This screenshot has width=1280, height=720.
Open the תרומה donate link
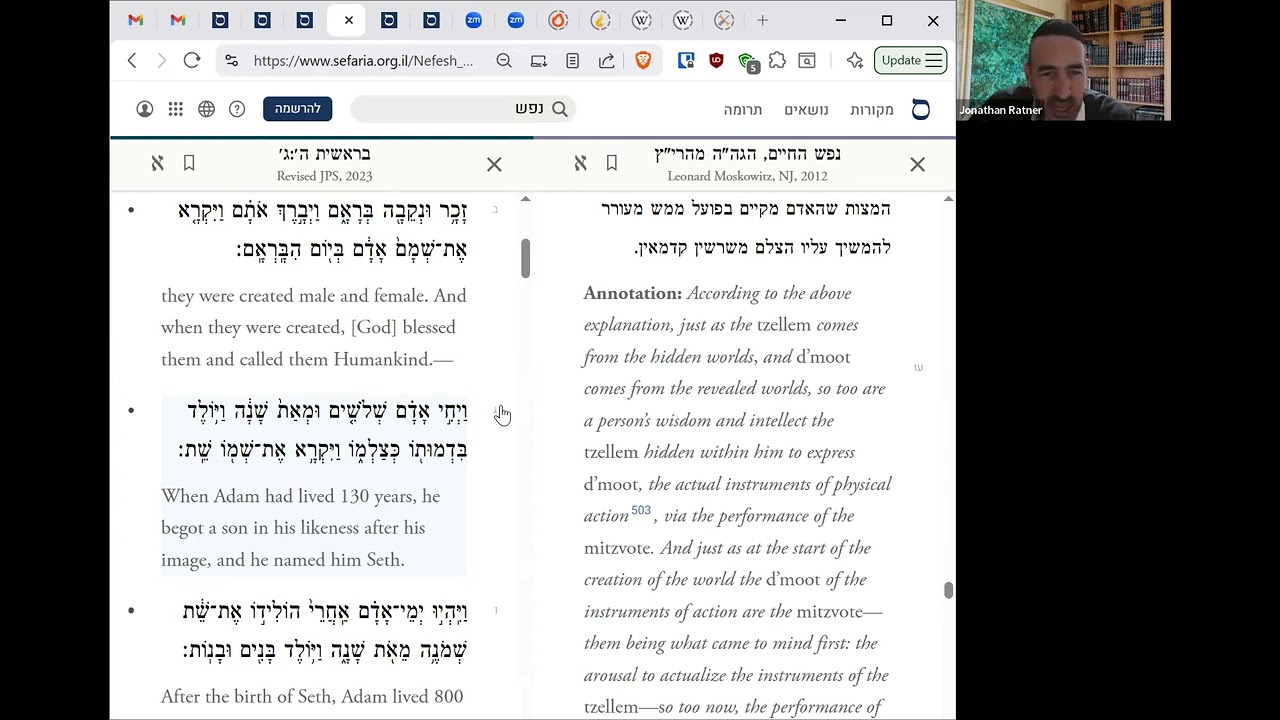743,110
